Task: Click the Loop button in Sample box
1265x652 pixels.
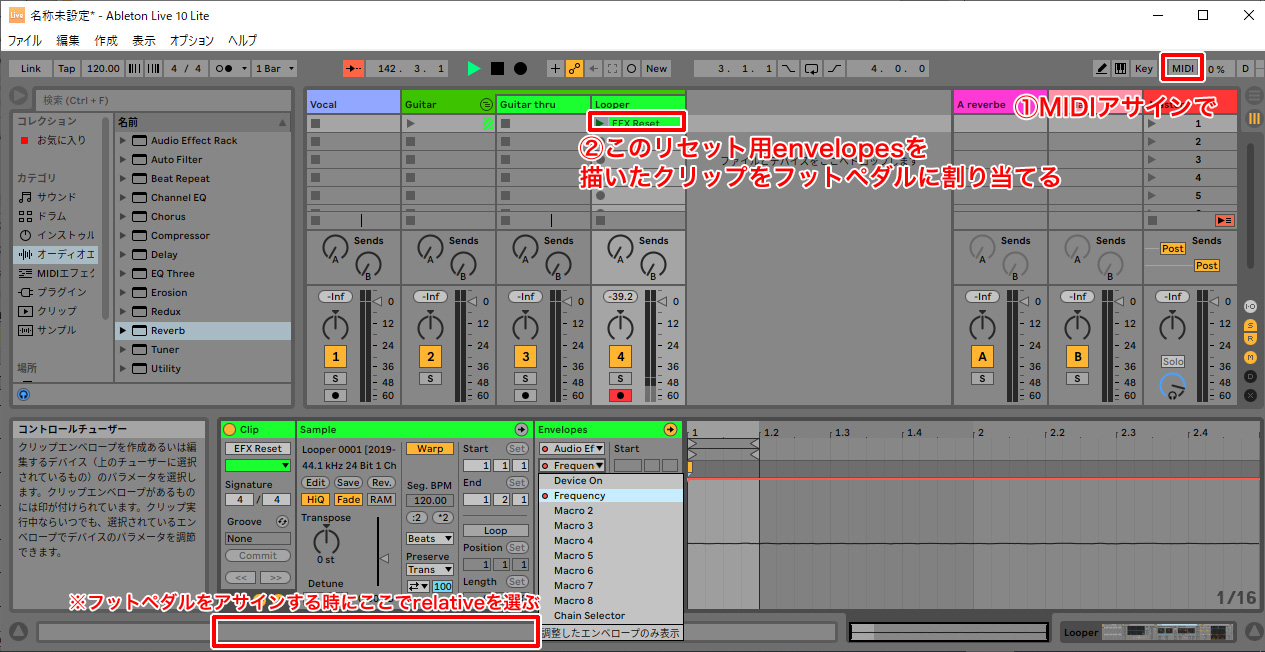Action: tap(495, 531)
